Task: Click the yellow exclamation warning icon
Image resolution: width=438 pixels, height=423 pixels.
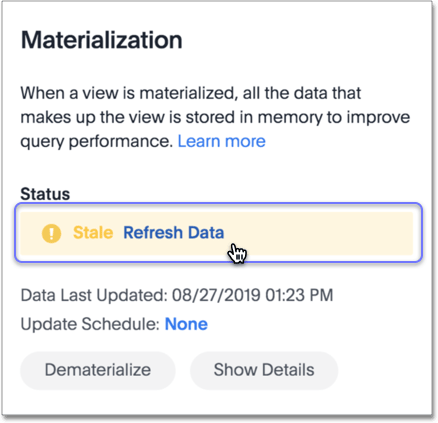Action: 51,233
